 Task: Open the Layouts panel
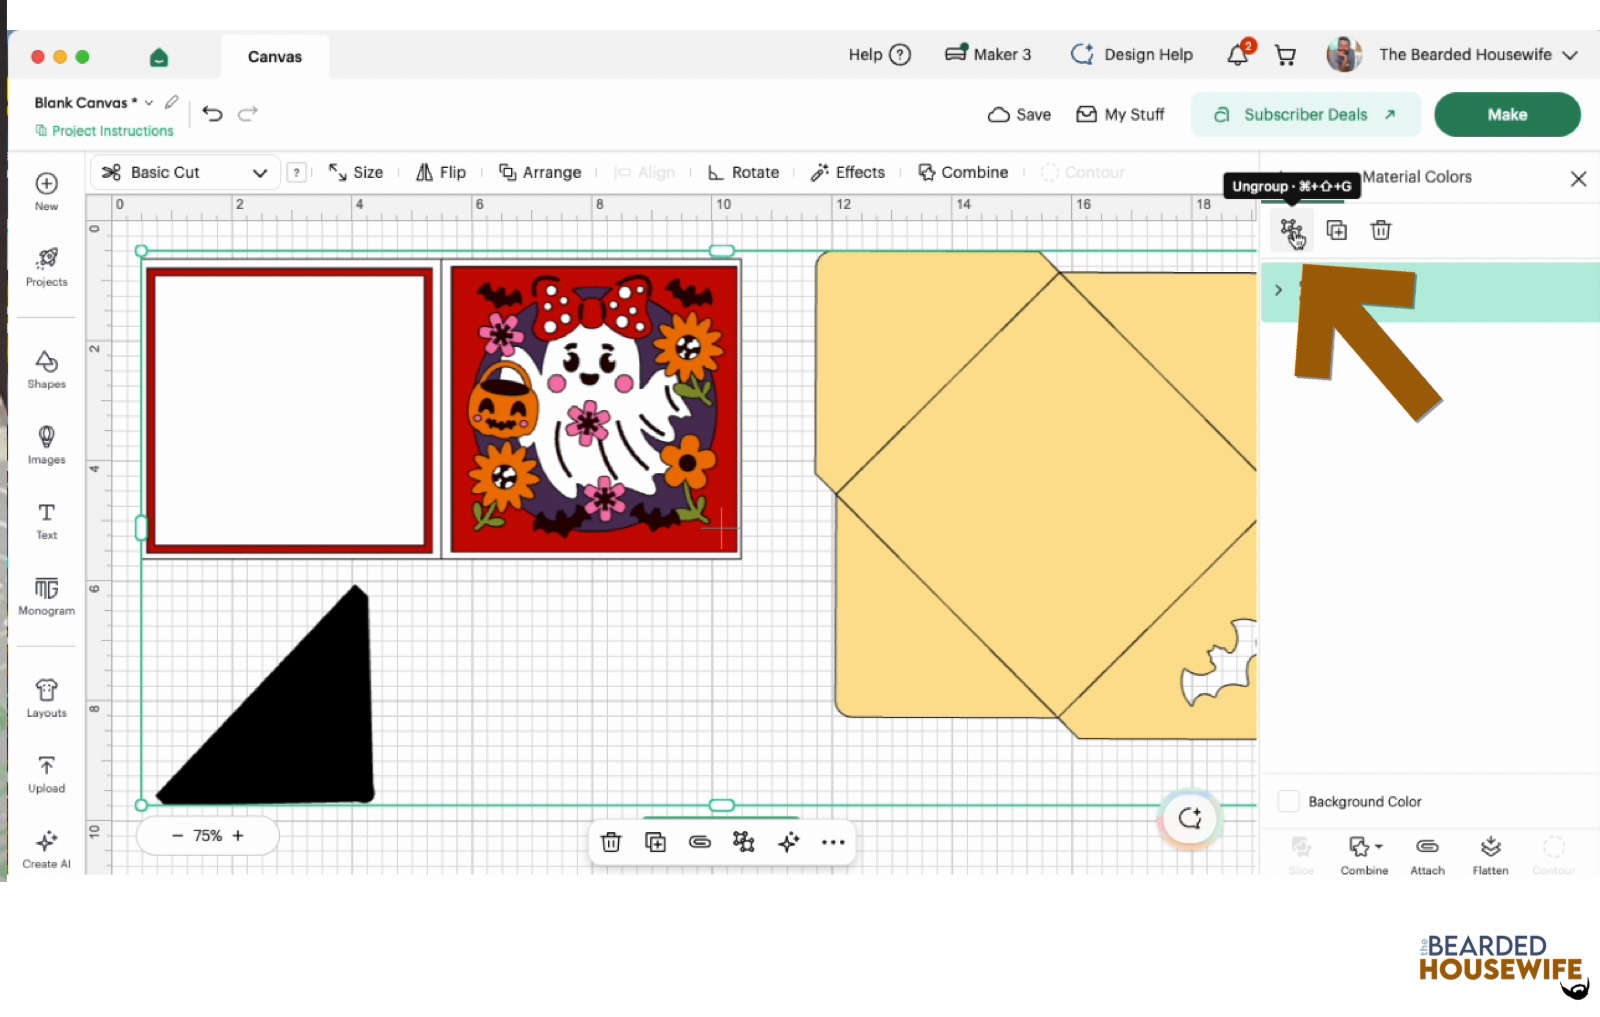coord(47,698)
